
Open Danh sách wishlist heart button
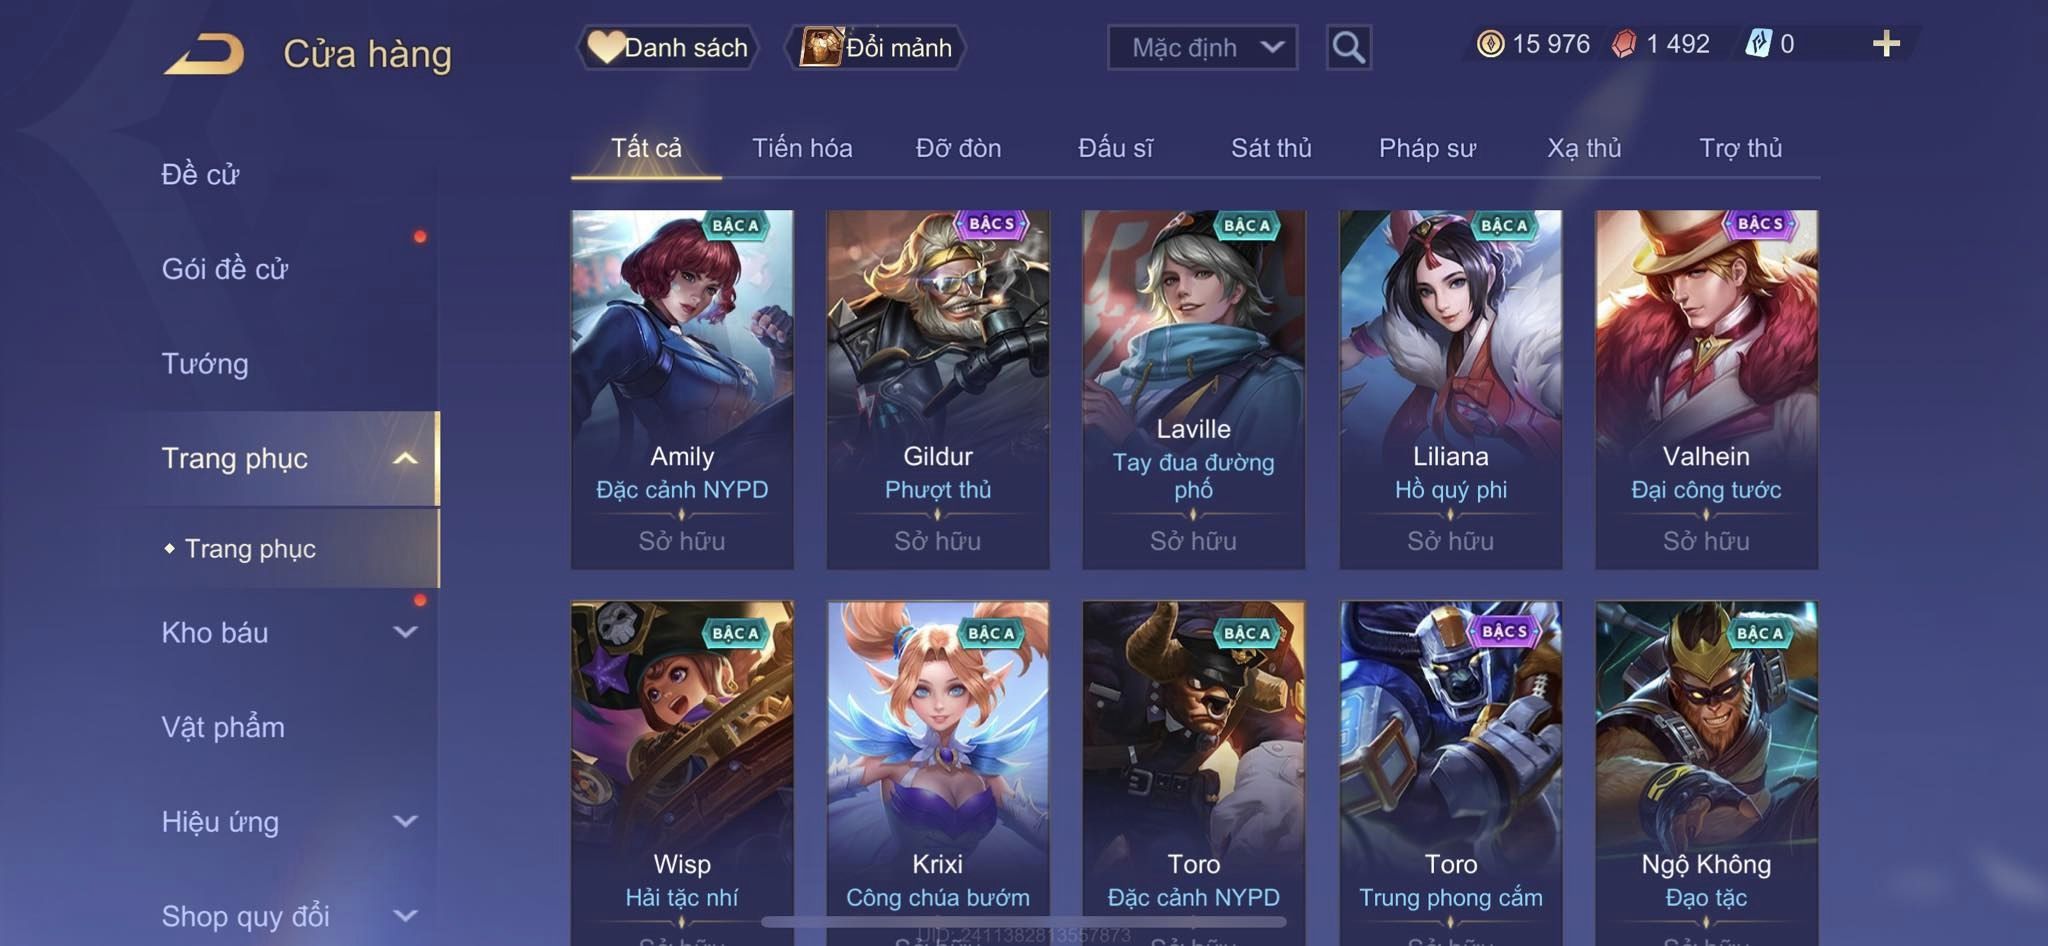click(668, 47)
